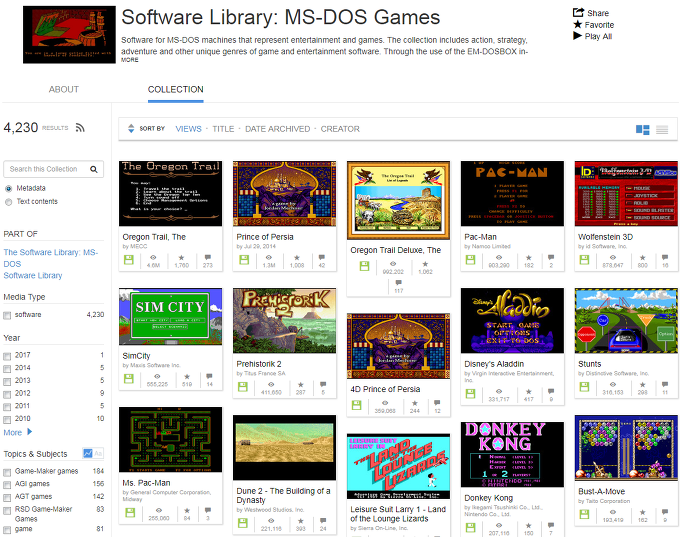
Task: Sort by DATE ARCHIVED
Action: [x=278, y=129]
